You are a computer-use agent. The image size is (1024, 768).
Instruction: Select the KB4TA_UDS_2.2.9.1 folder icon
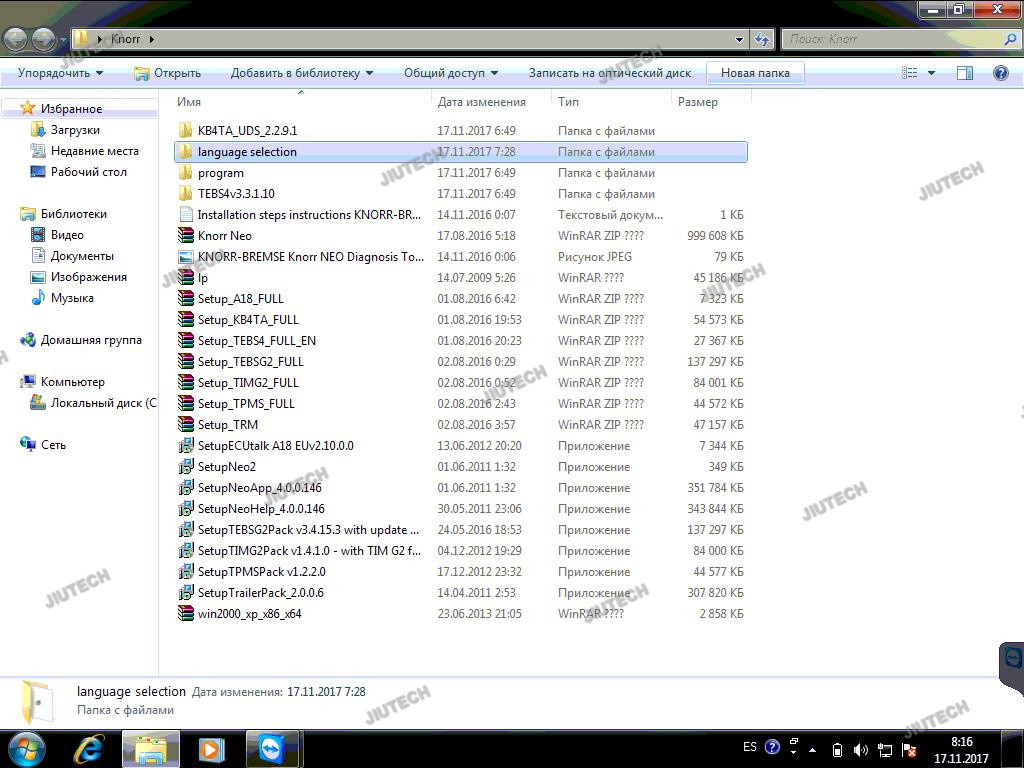(x=185, y=131)
